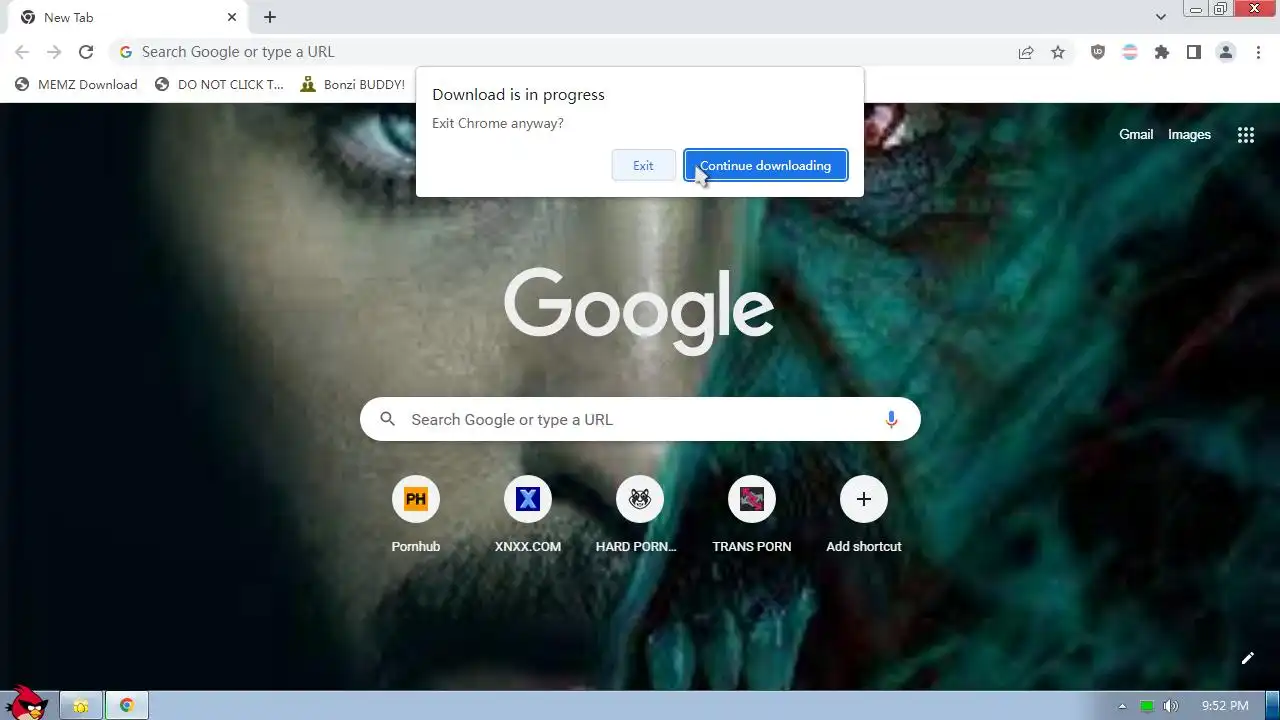The width and height of the screenshot is (1280, 720).
Task: Click the address bar text field
Action: (x=570, y=52)
